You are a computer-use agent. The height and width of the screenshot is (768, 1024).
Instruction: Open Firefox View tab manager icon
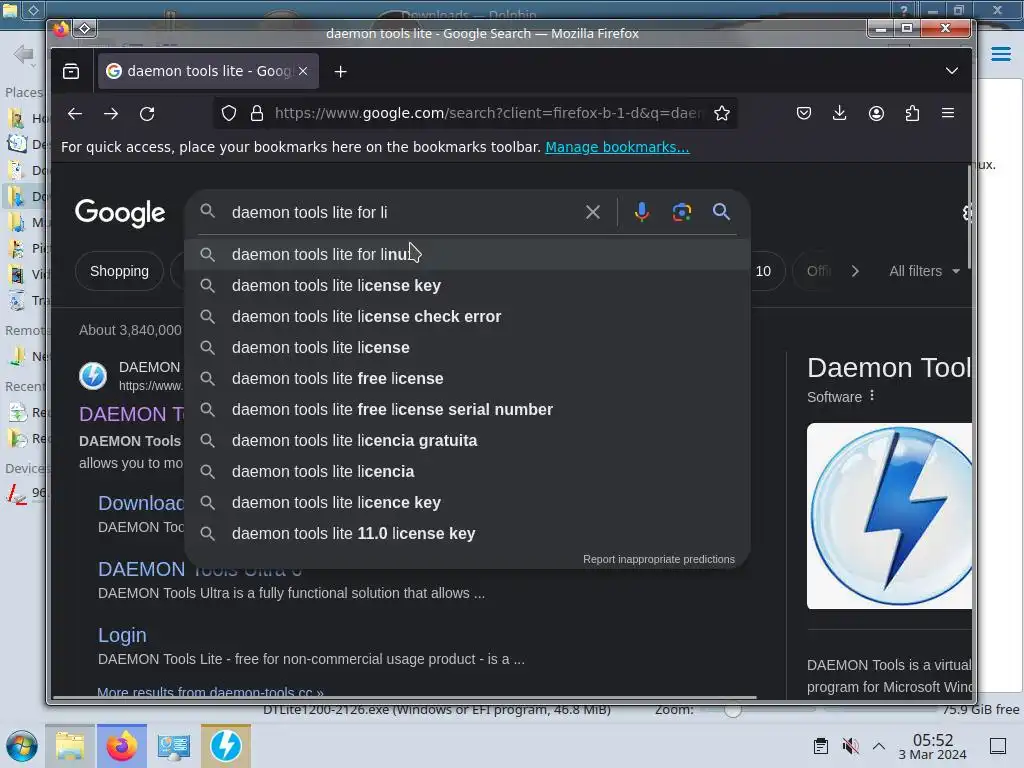coord(71,71)
